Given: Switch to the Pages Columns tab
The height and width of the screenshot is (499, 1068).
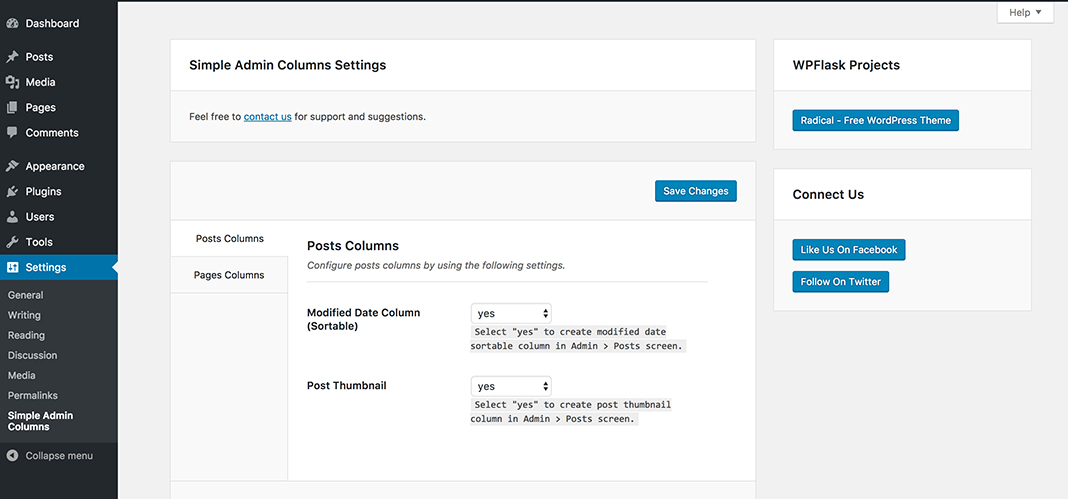Looking at the screenshot, I should tap(230, 275).
